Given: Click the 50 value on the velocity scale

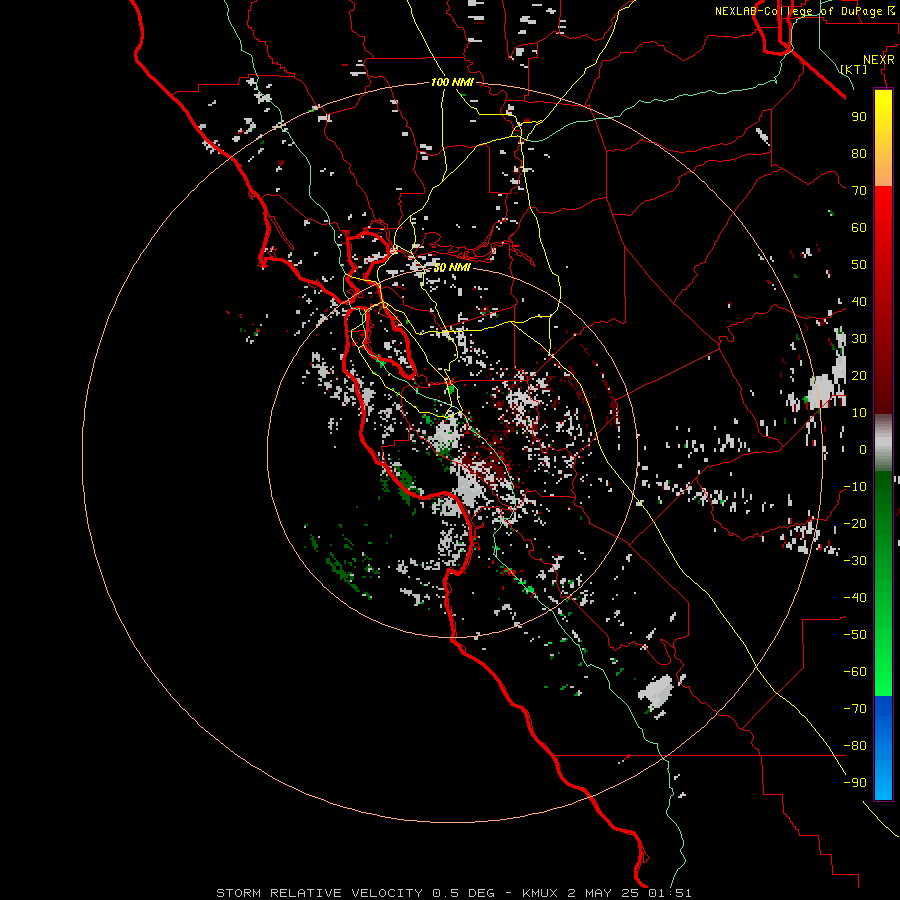Looking at the screenshot, I should click(x=859, y=265).
